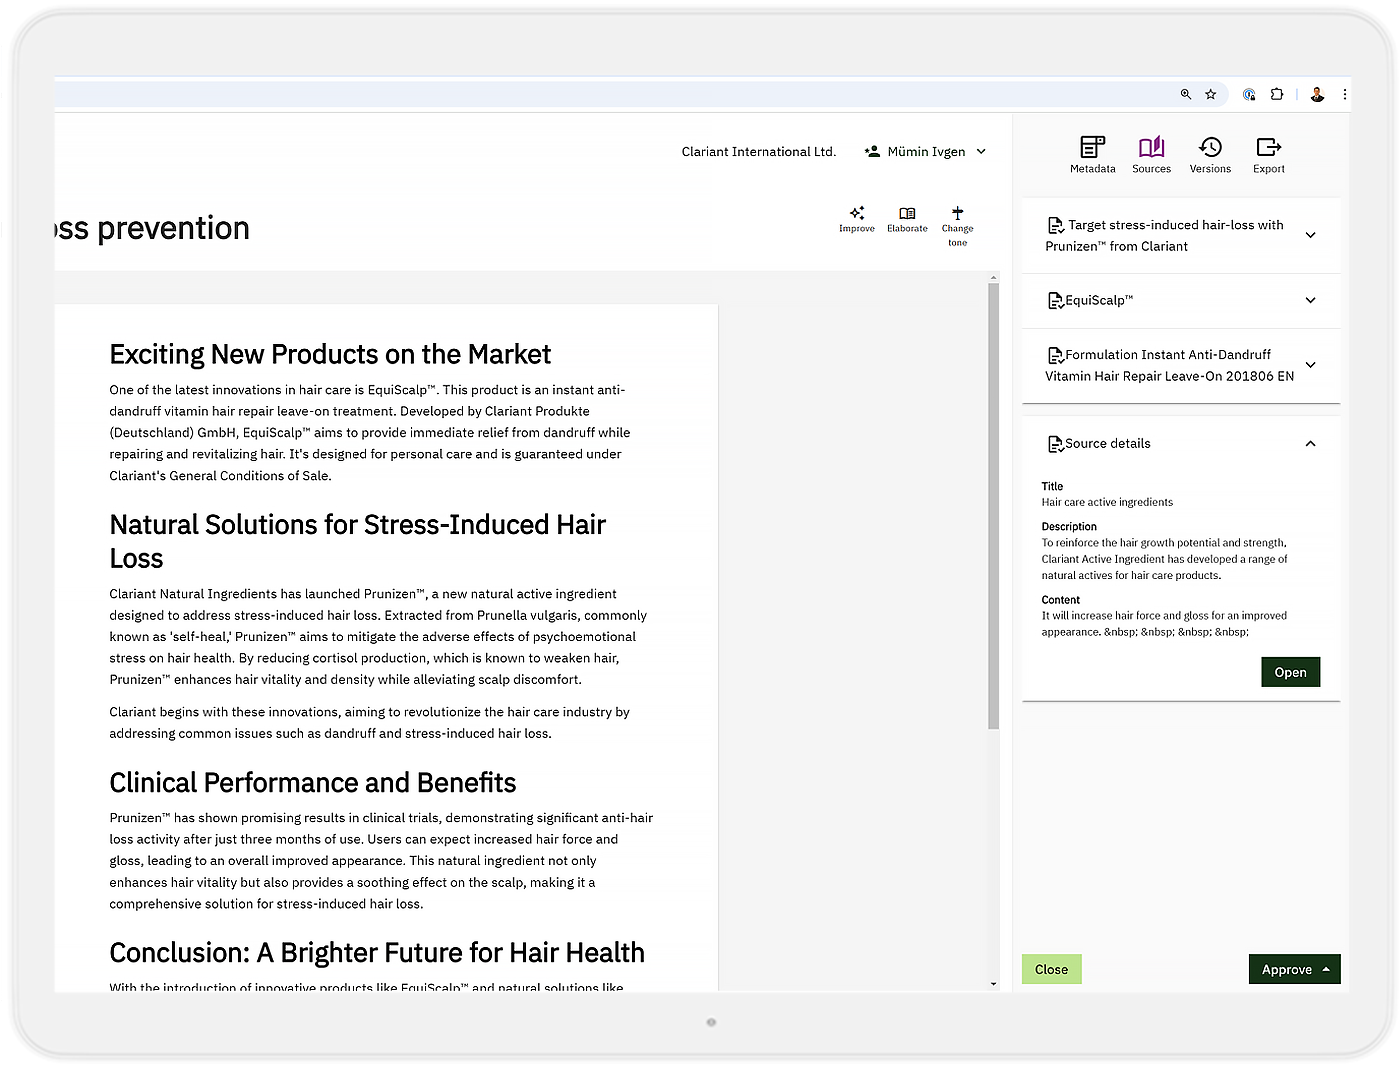Click heading Conclusion: A Brighter Future for Hair Health
1400x1075 pixels.
[x=377, y=952]
